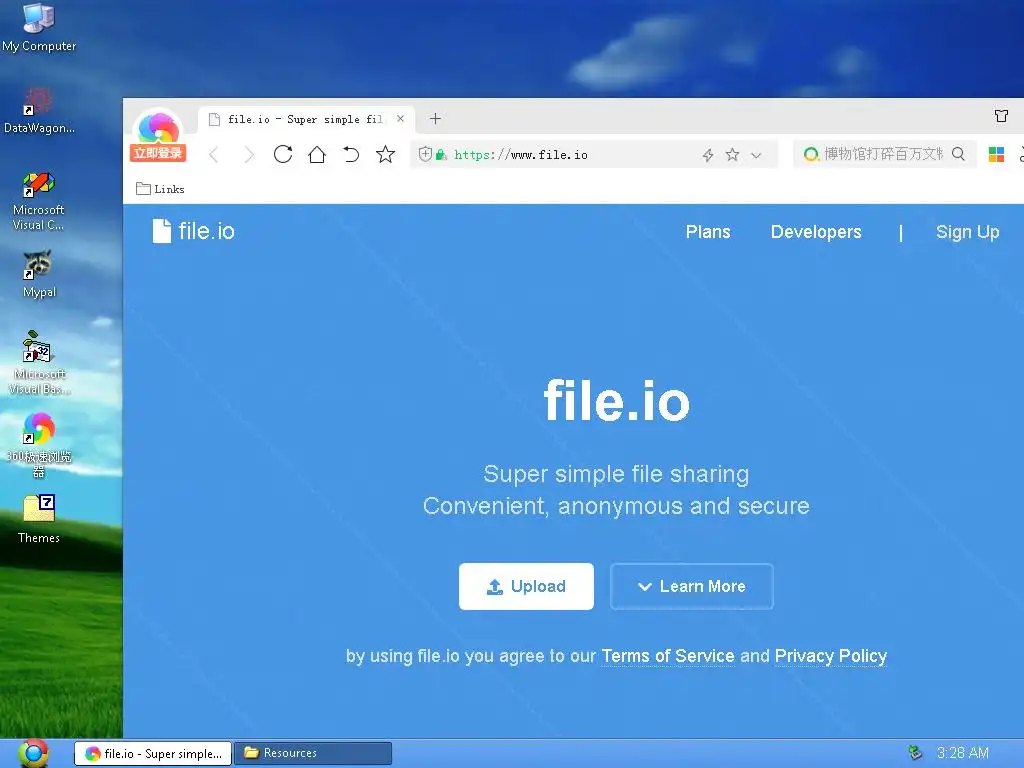Switch to file.io taskbar button
The width and height of the screenshot is (1024, 768).
tap(153, 754)
